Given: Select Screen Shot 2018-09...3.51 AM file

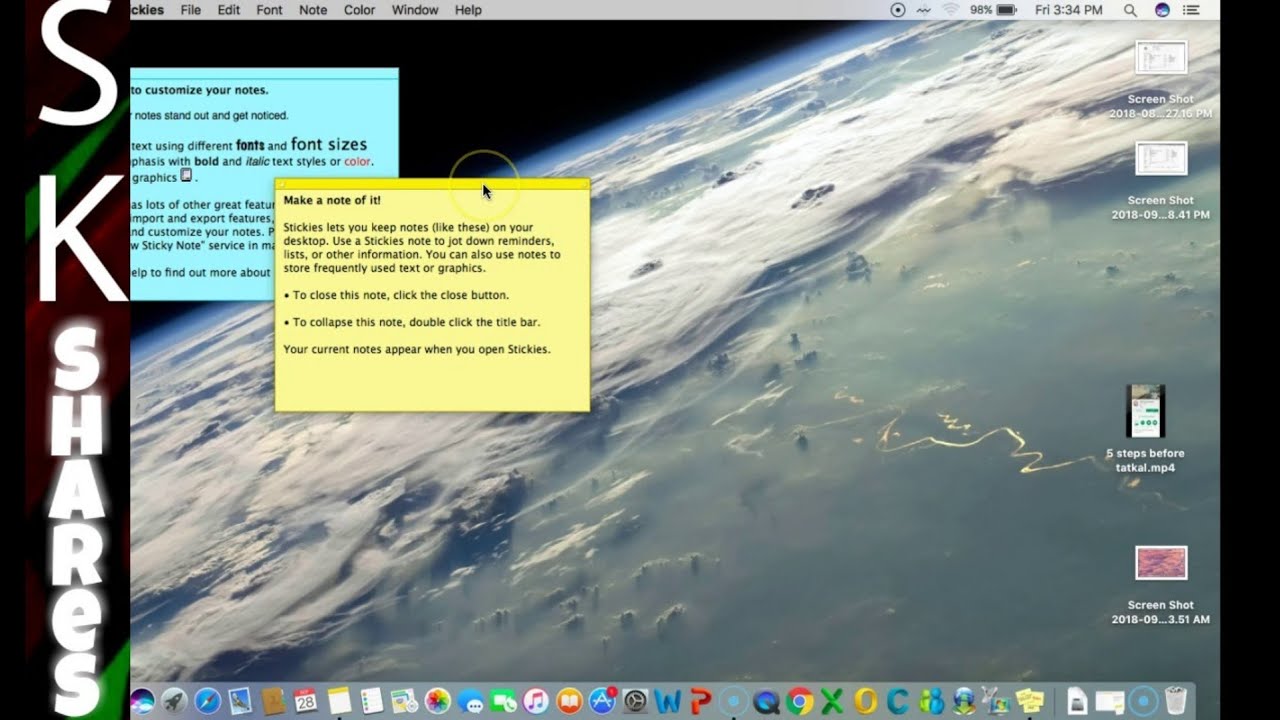Looking at the screenshot, I should coord(1161,586).
